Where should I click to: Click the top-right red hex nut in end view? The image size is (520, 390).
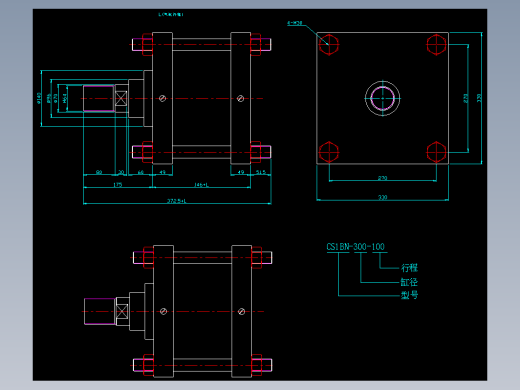click(436, 44)
